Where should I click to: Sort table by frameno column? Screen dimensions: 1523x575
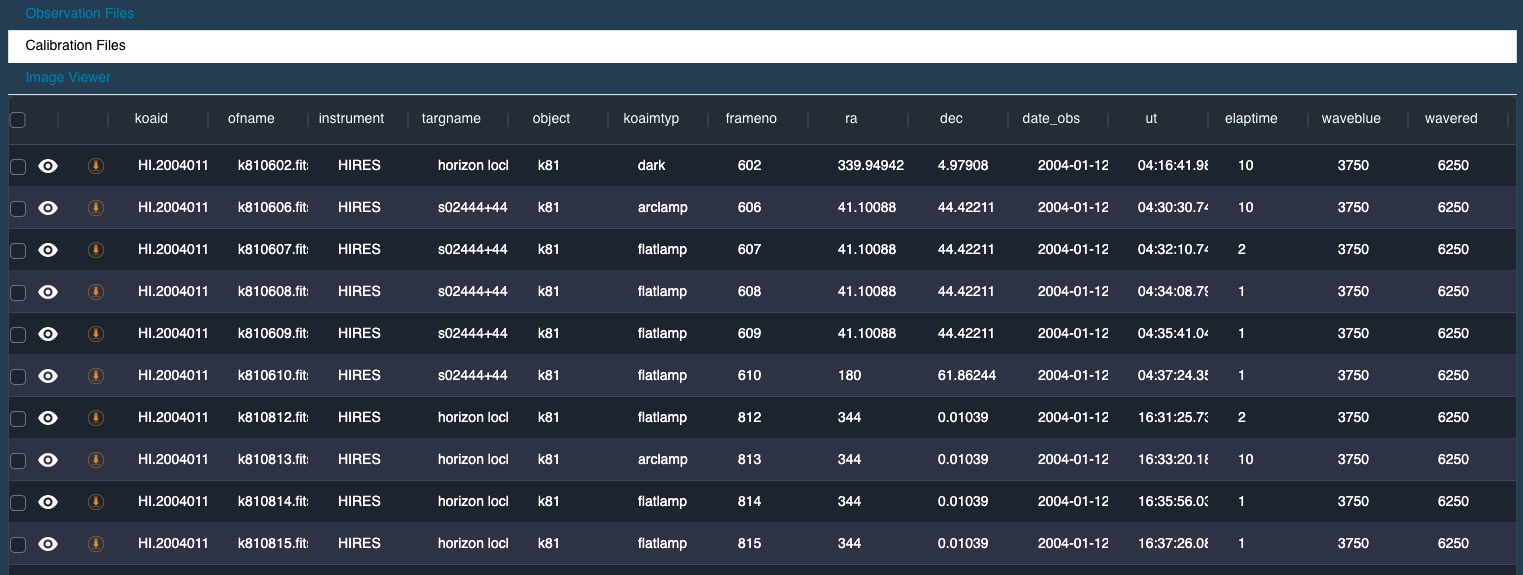point(750,119)
